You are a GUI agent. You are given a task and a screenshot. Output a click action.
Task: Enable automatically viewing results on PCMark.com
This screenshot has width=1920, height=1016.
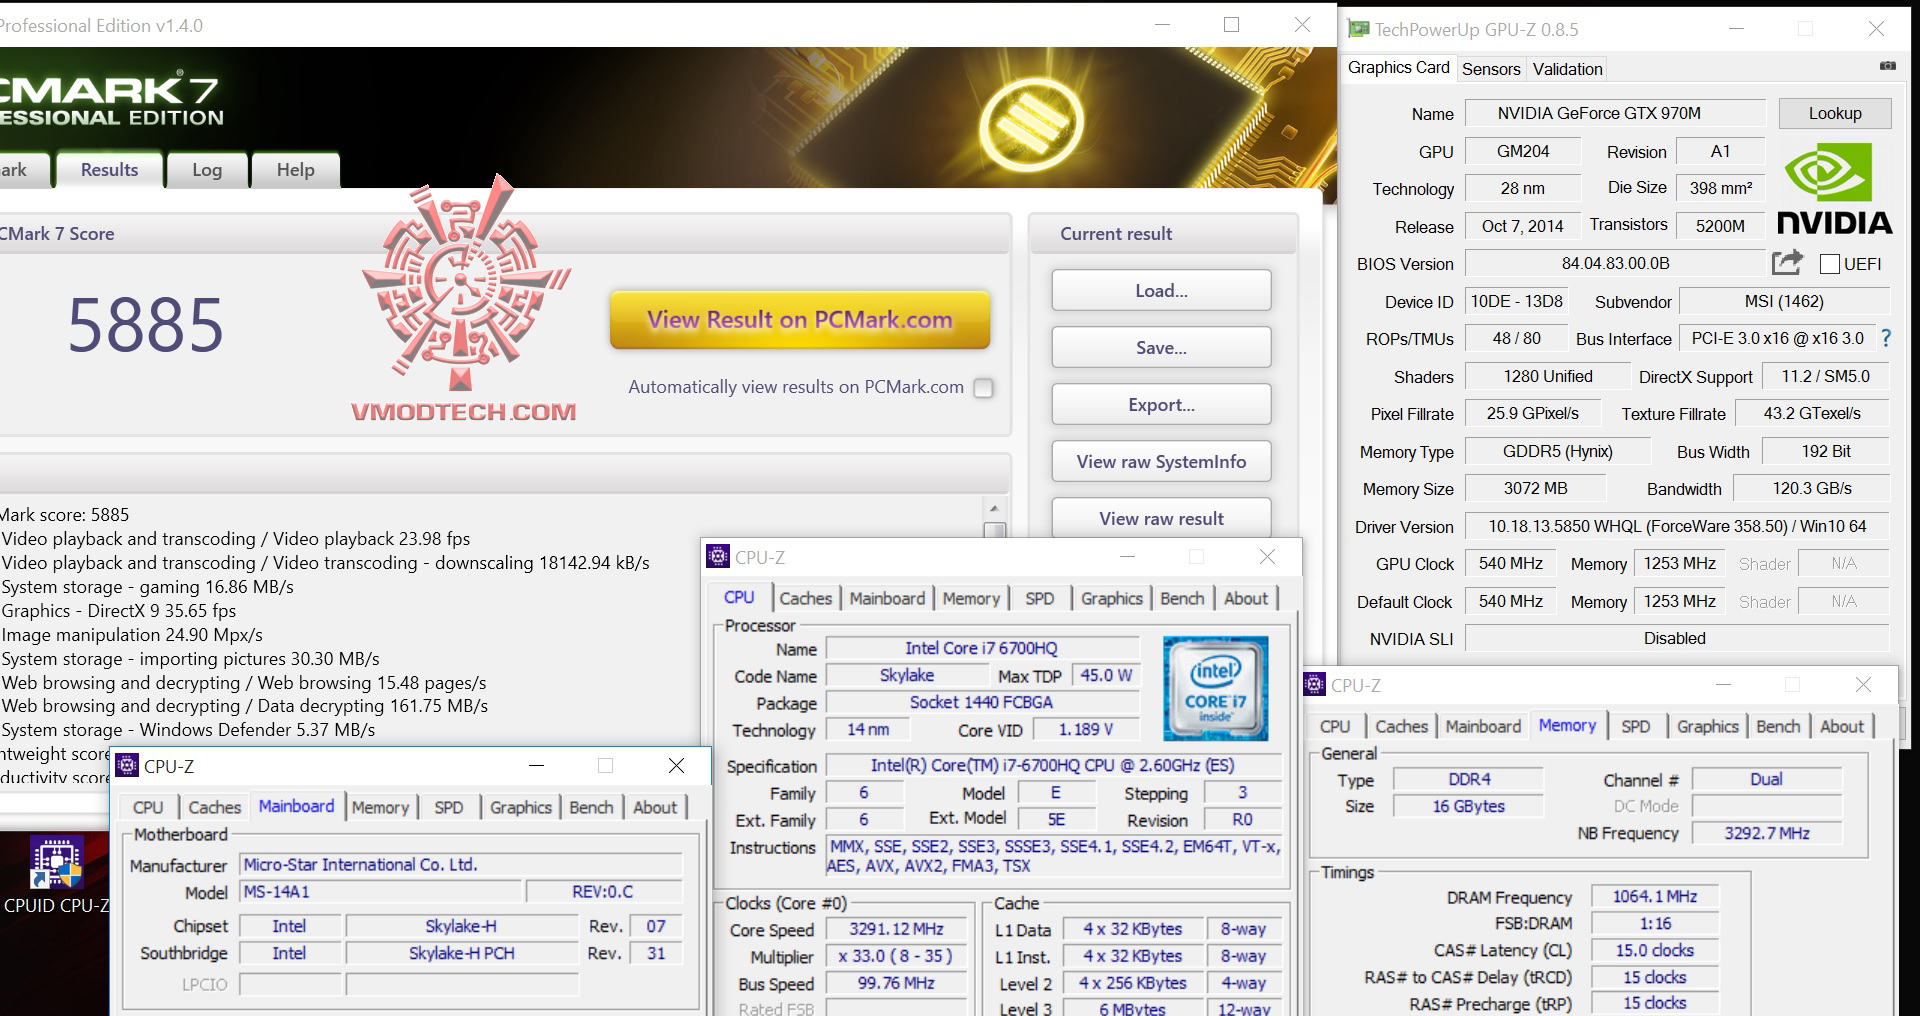click(x=984, y=388)
